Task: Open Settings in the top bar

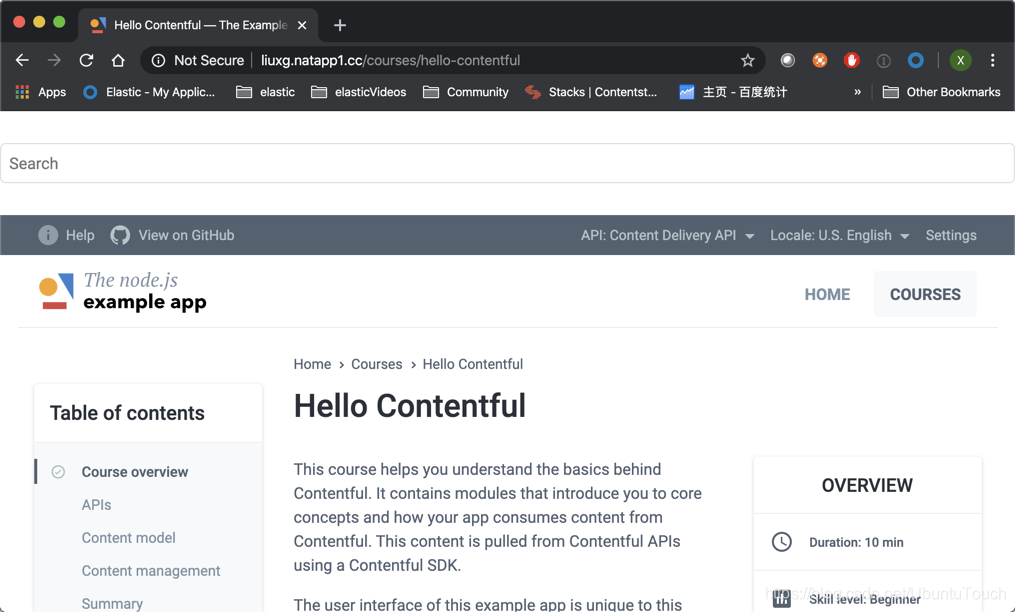Action: click(951, 235)
